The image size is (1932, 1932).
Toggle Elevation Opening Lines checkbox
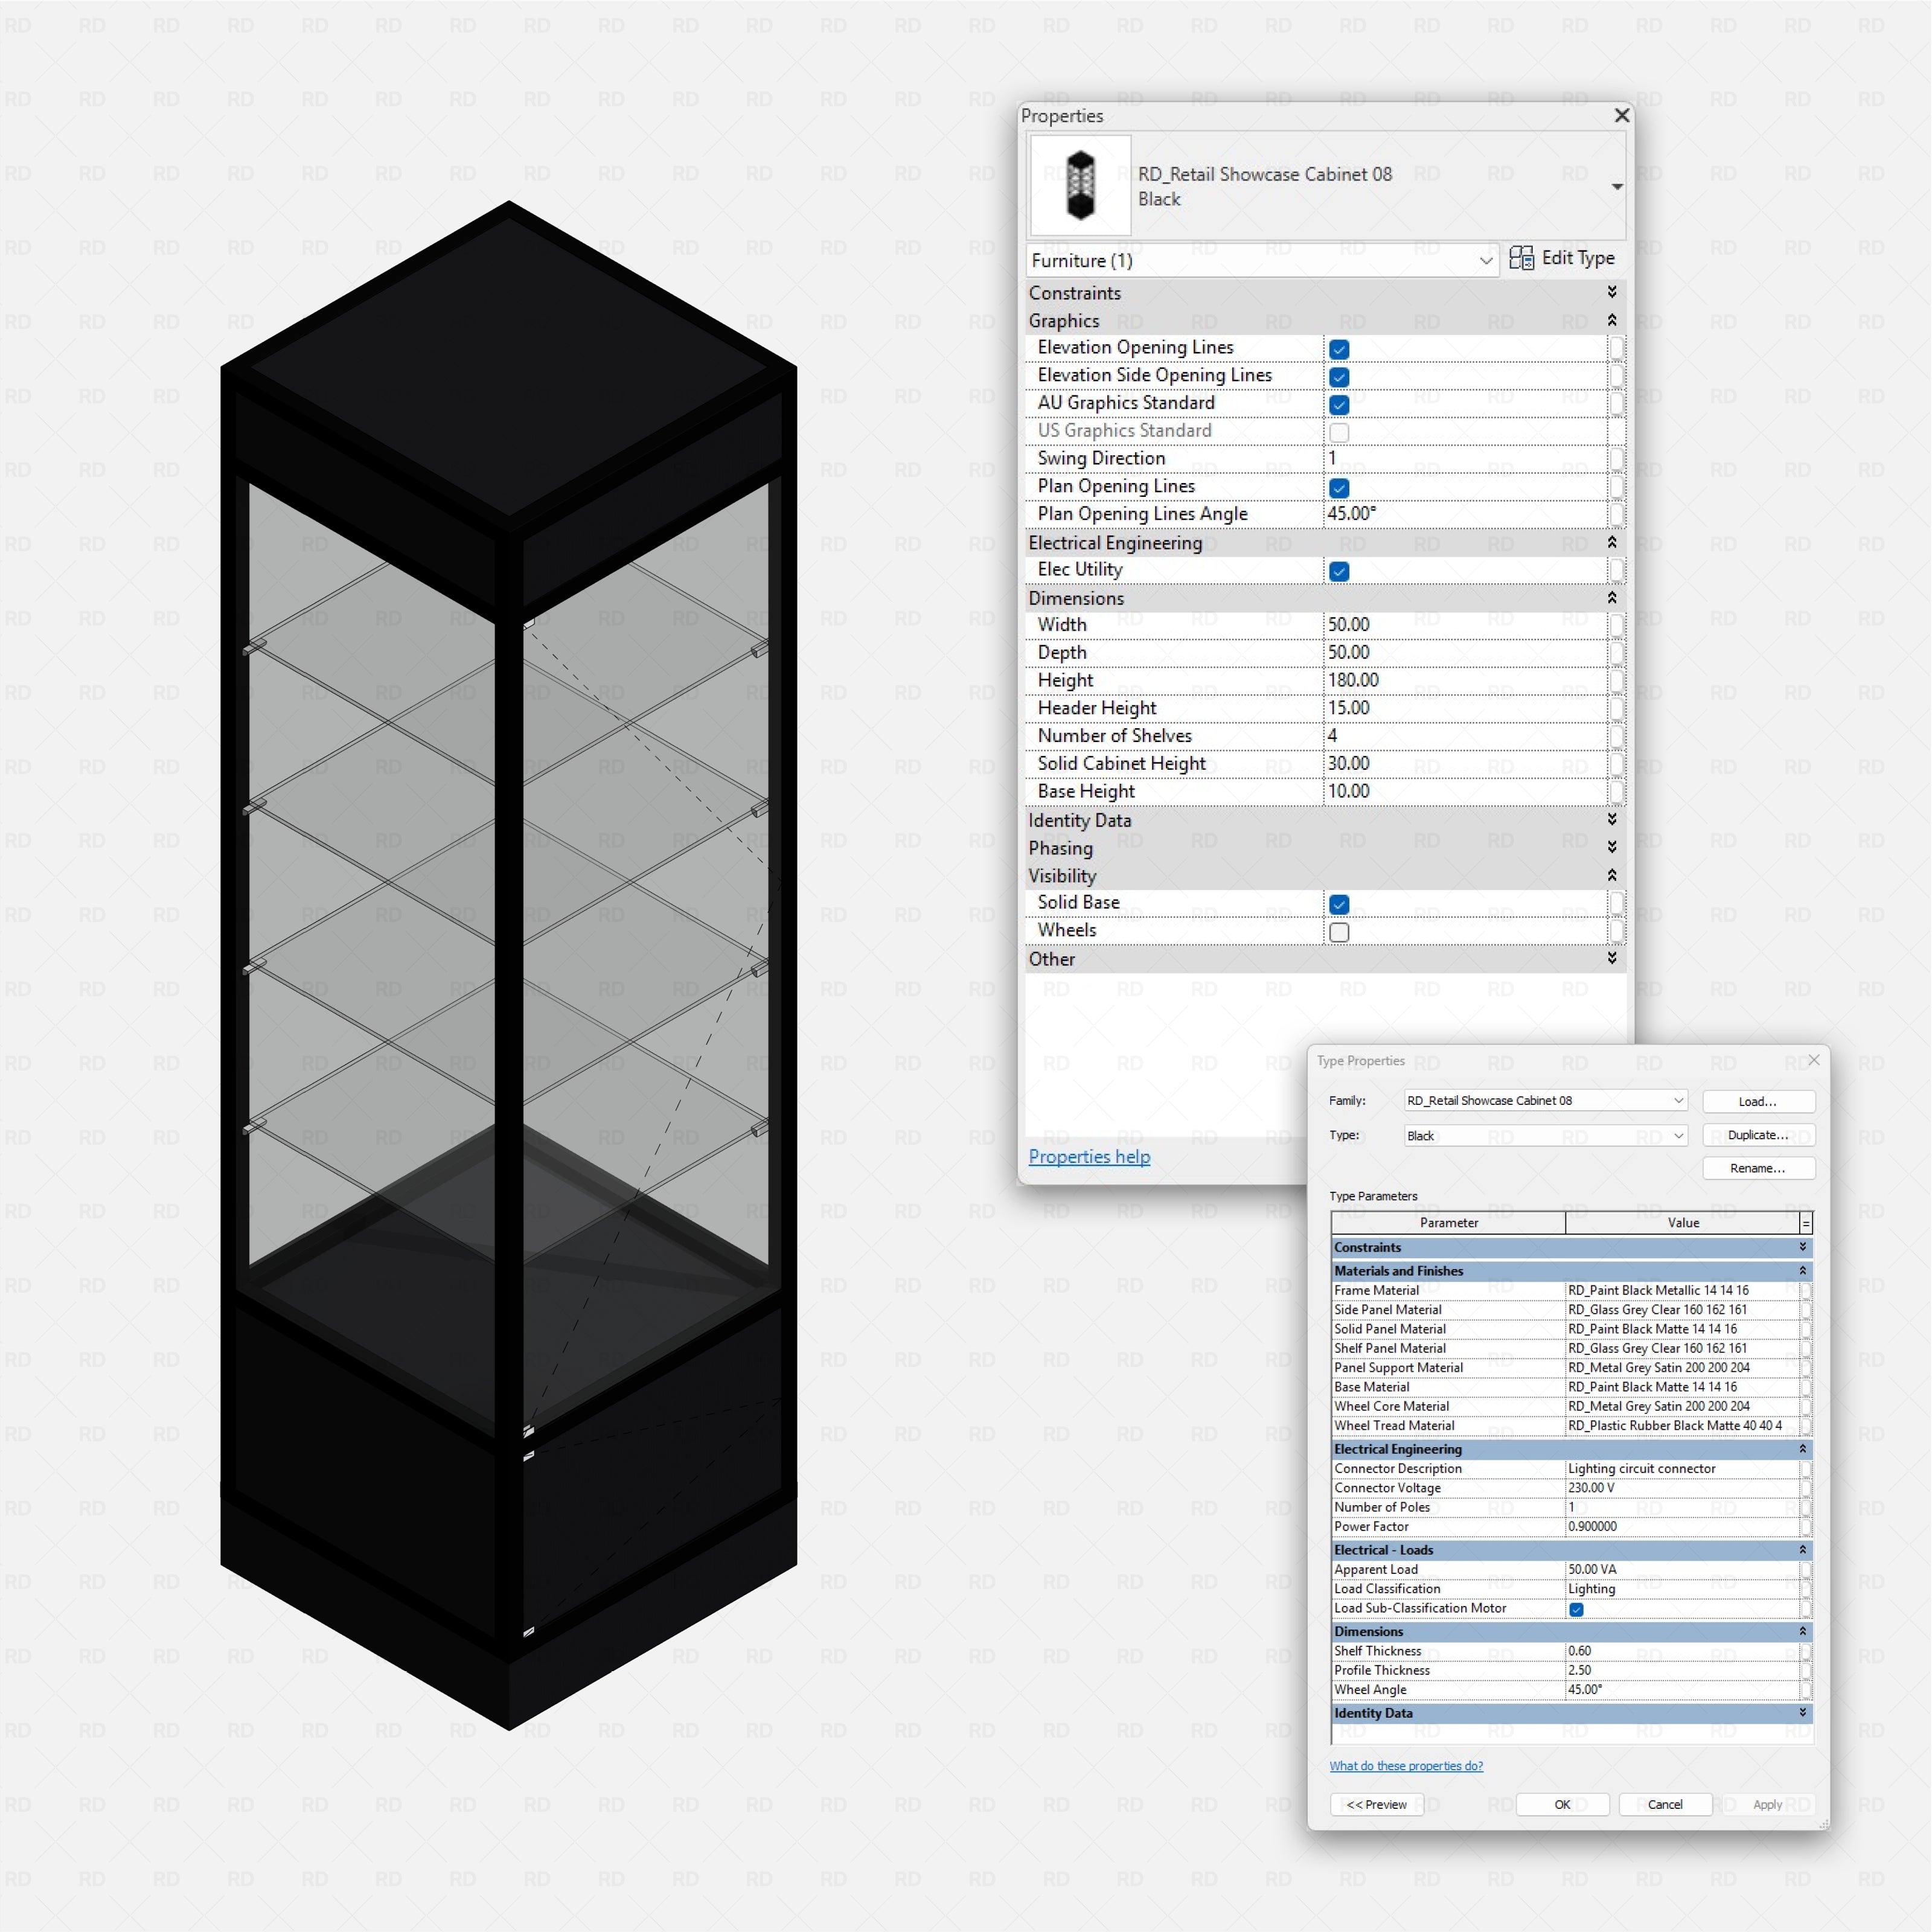[1339, 349]
